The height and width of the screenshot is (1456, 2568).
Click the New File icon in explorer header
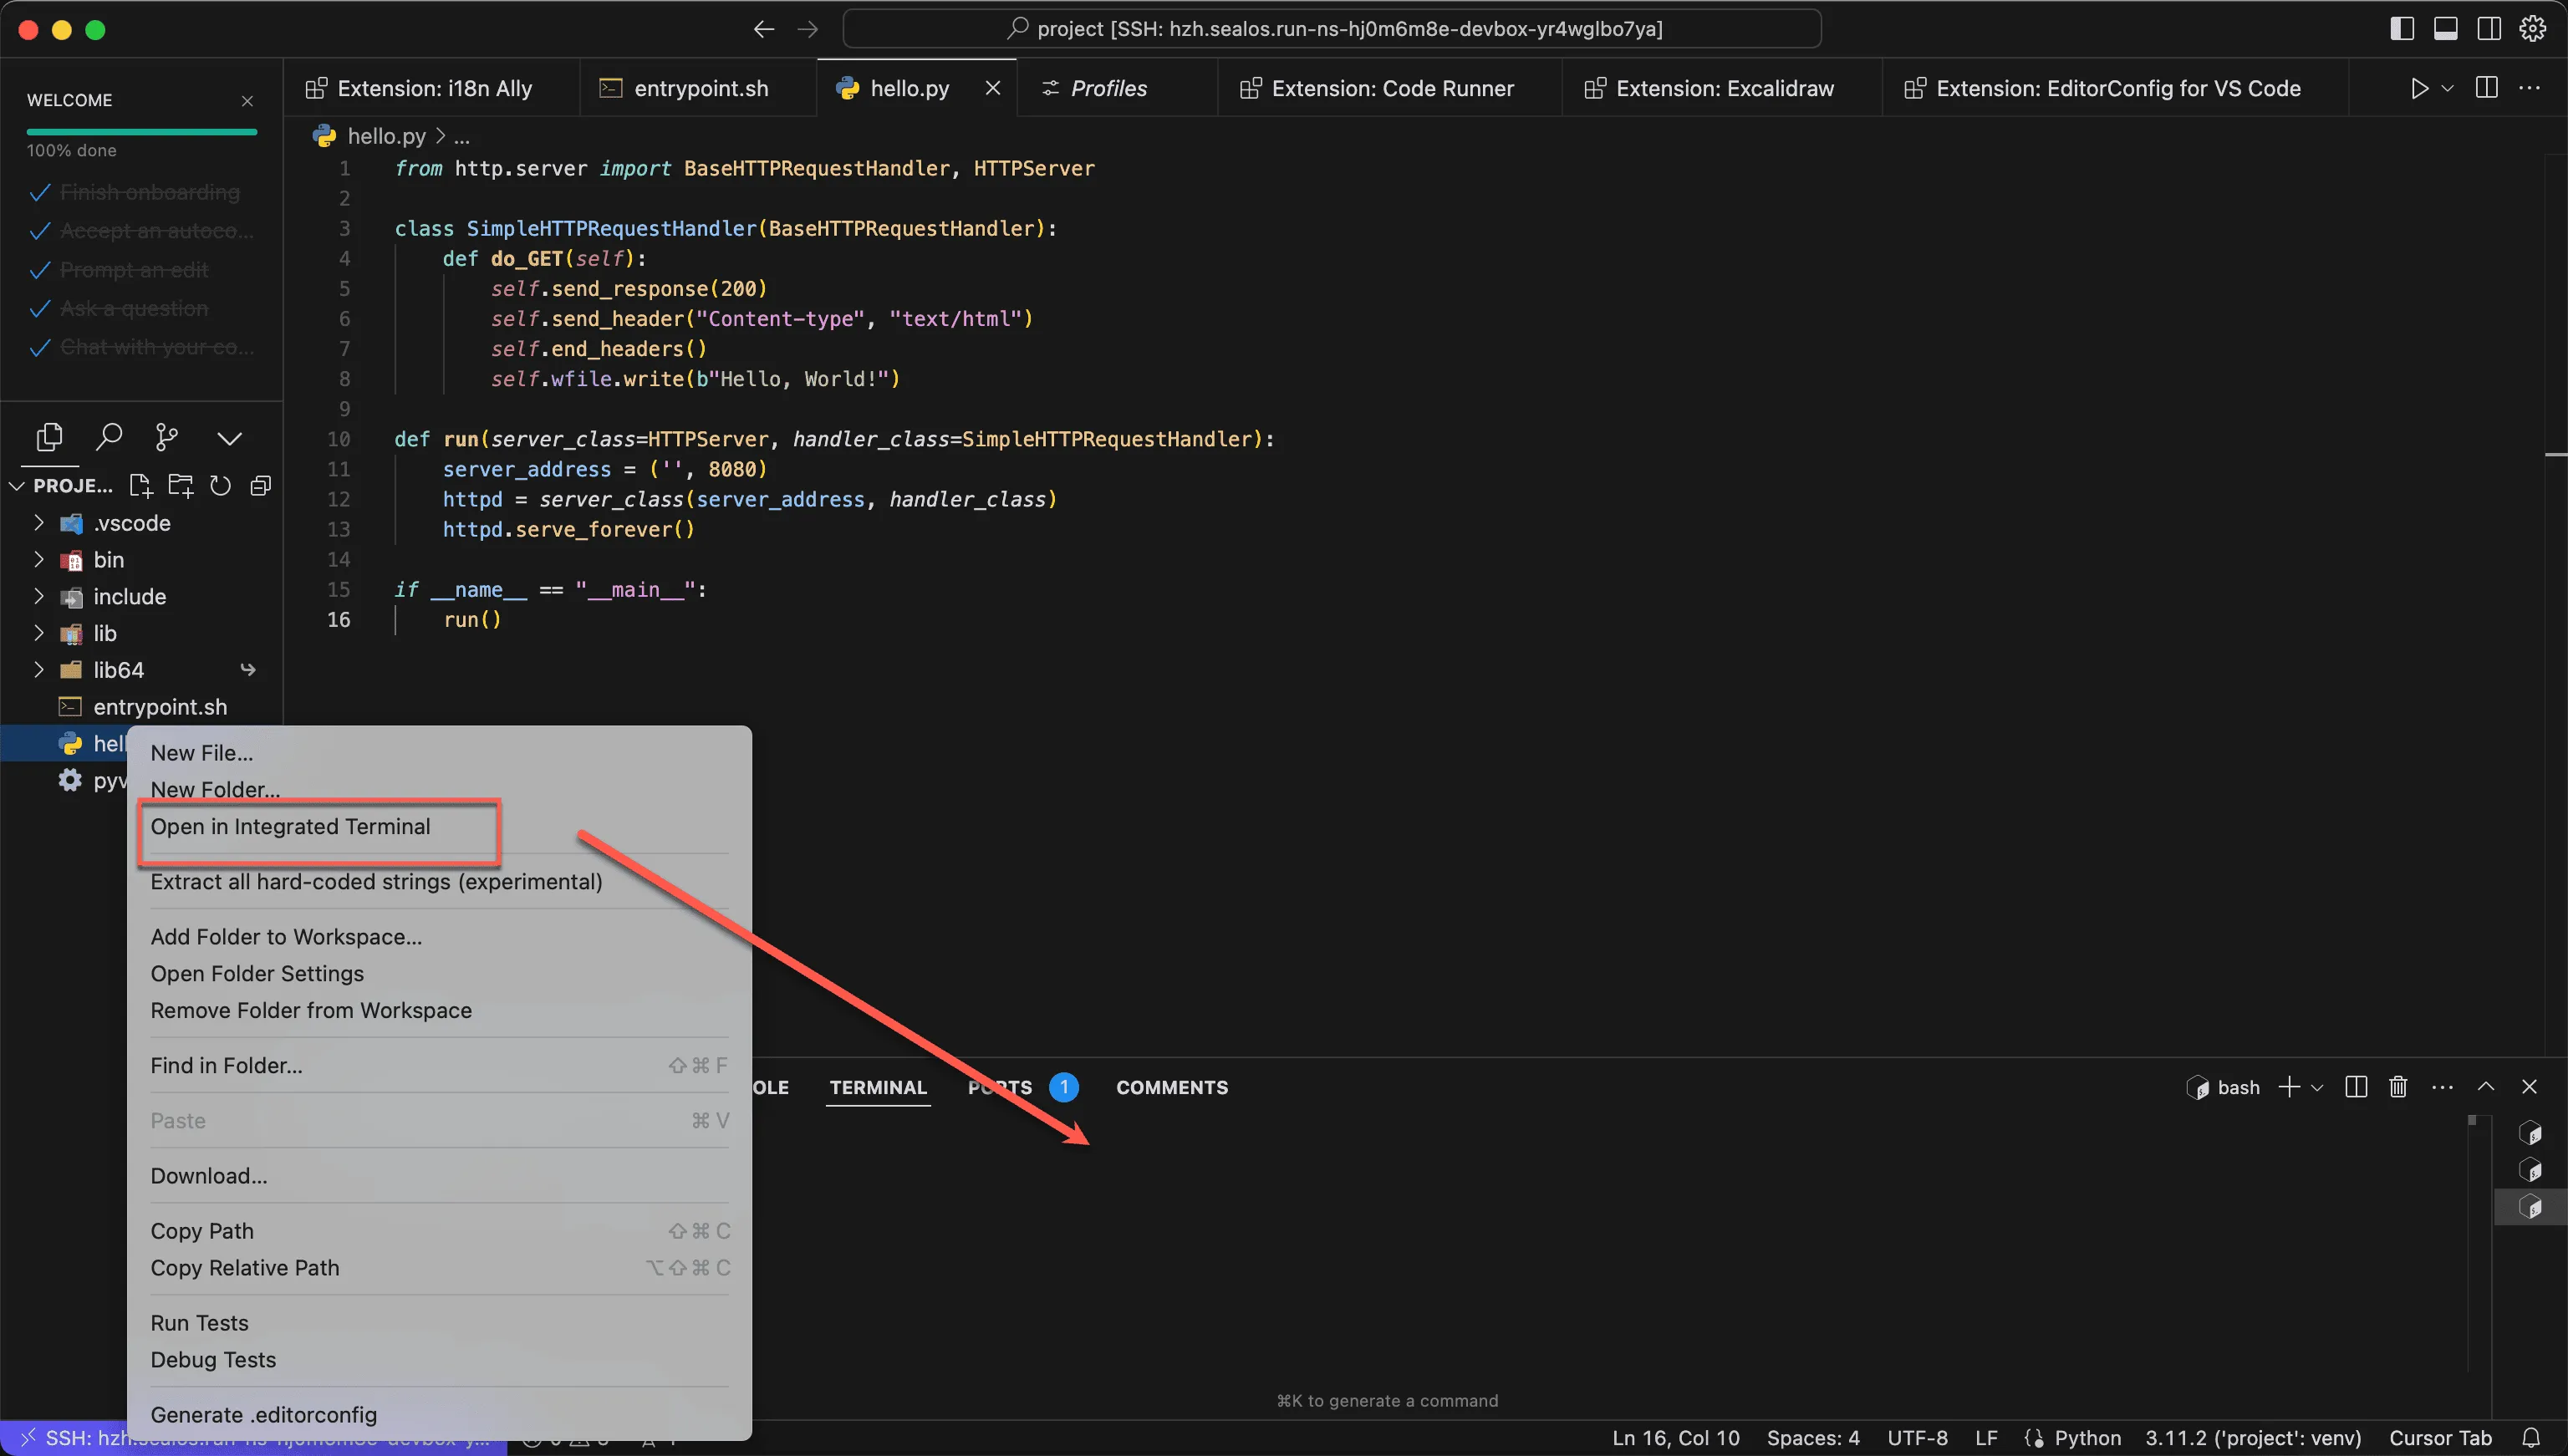[140, 486]
